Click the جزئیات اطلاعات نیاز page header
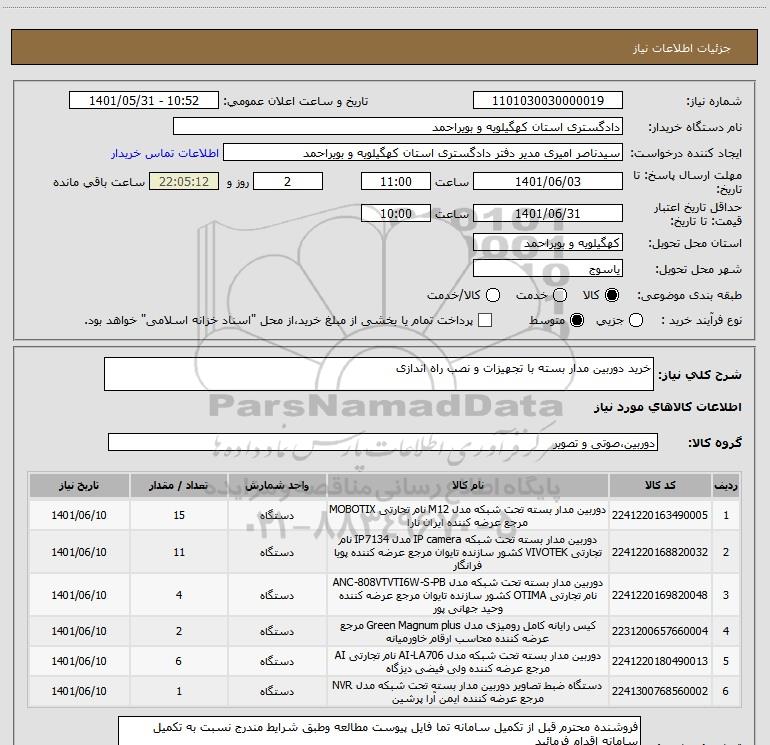 click(x=681, y=48)
